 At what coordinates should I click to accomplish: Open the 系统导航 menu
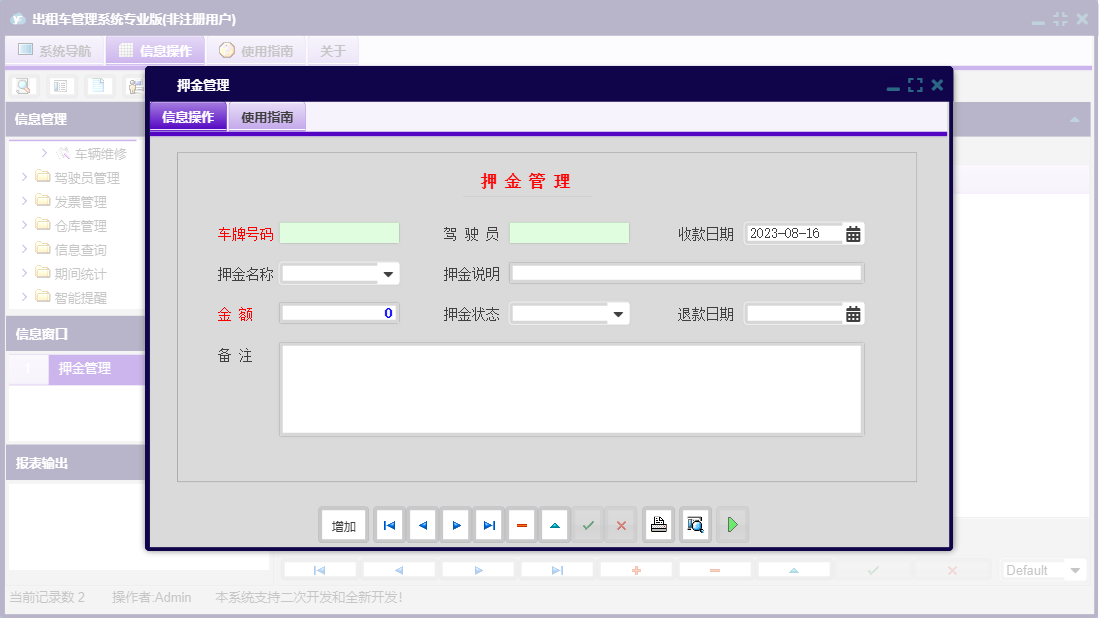point(55,50)
